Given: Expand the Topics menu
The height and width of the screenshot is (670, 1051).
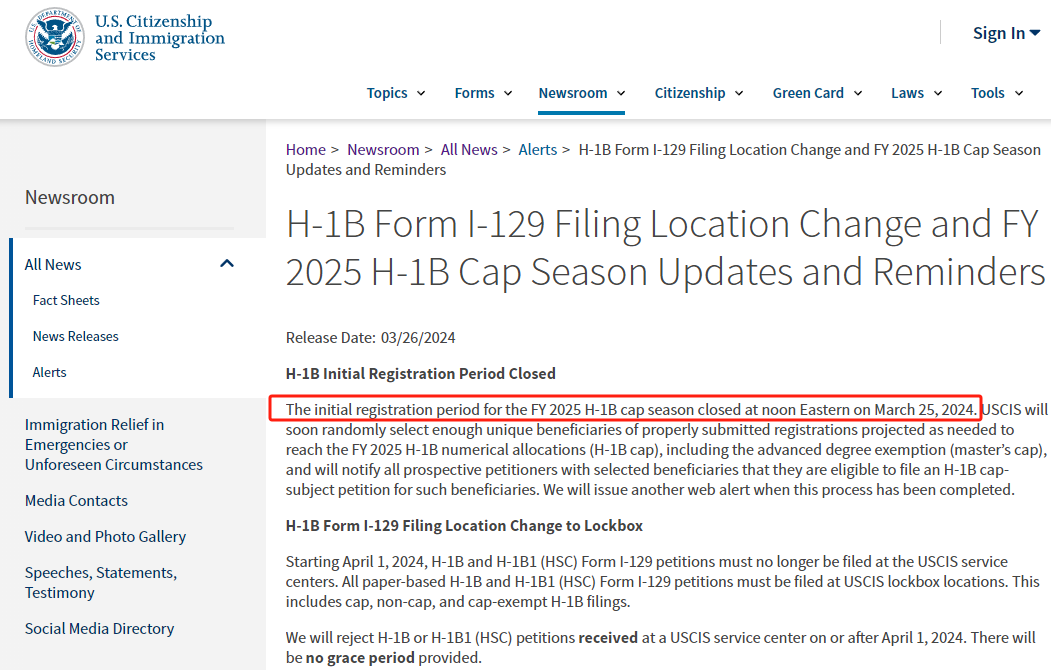Looking at the screenshot, I should (x=395, y=93).
